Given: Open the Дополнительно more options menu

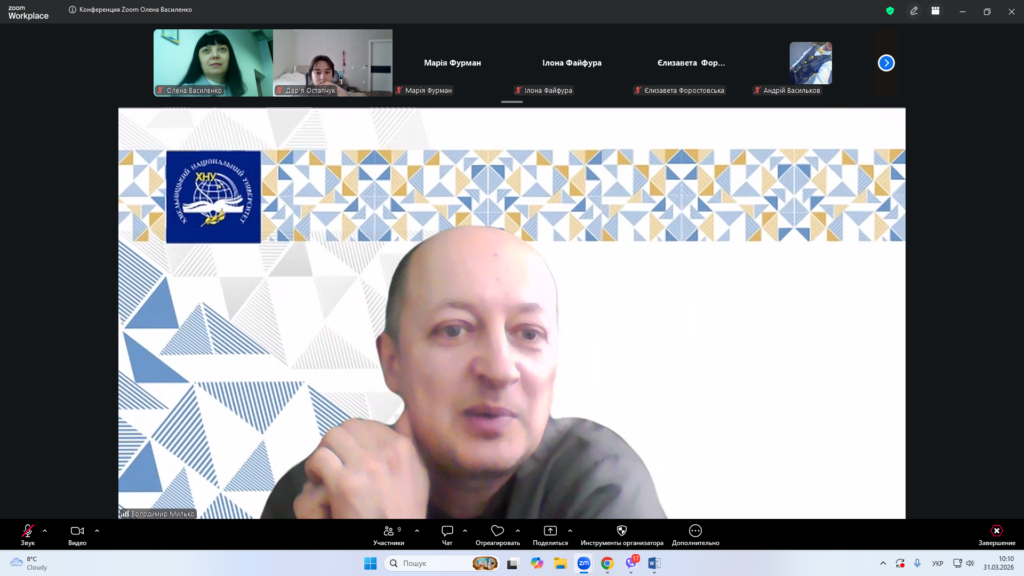Looking at the screenshot, I should tap(695, 531).
